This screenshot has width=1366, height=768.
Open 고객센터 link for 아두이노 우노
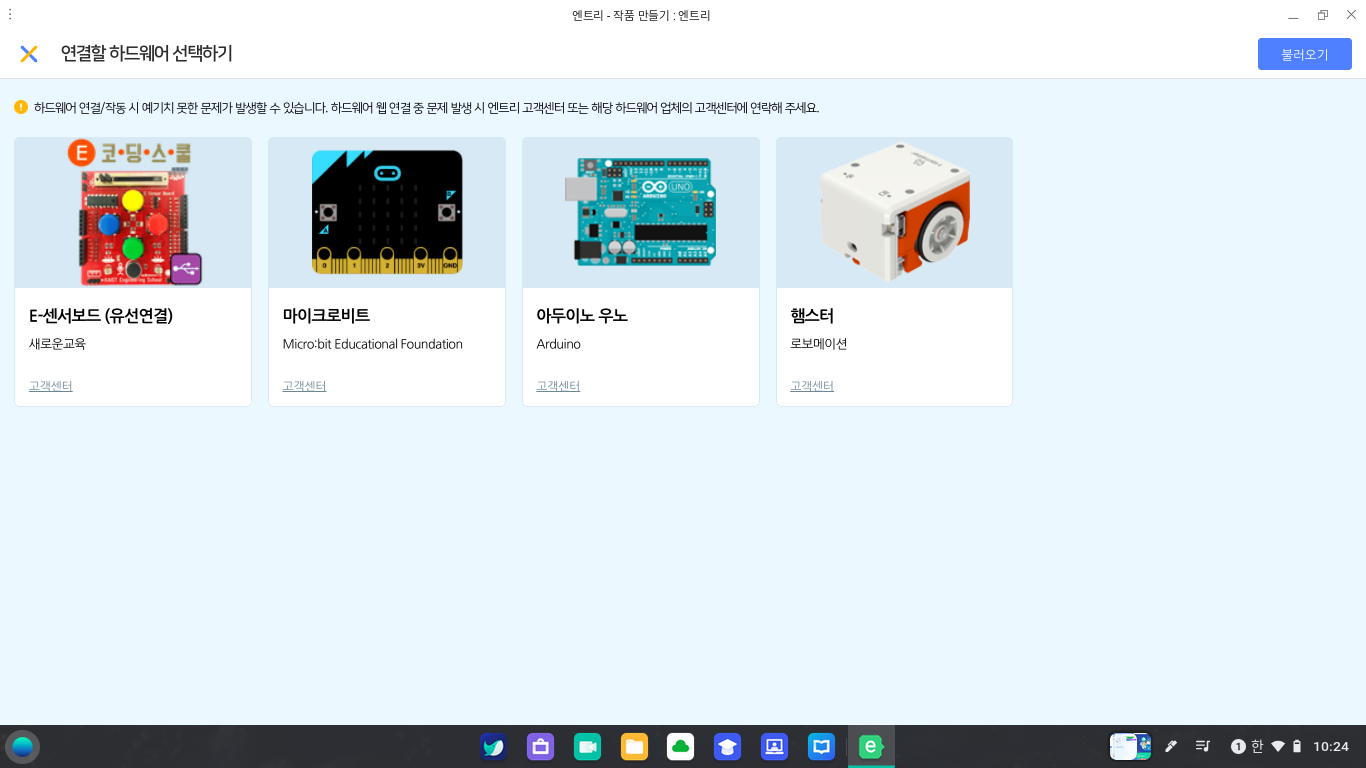point(558,386)
